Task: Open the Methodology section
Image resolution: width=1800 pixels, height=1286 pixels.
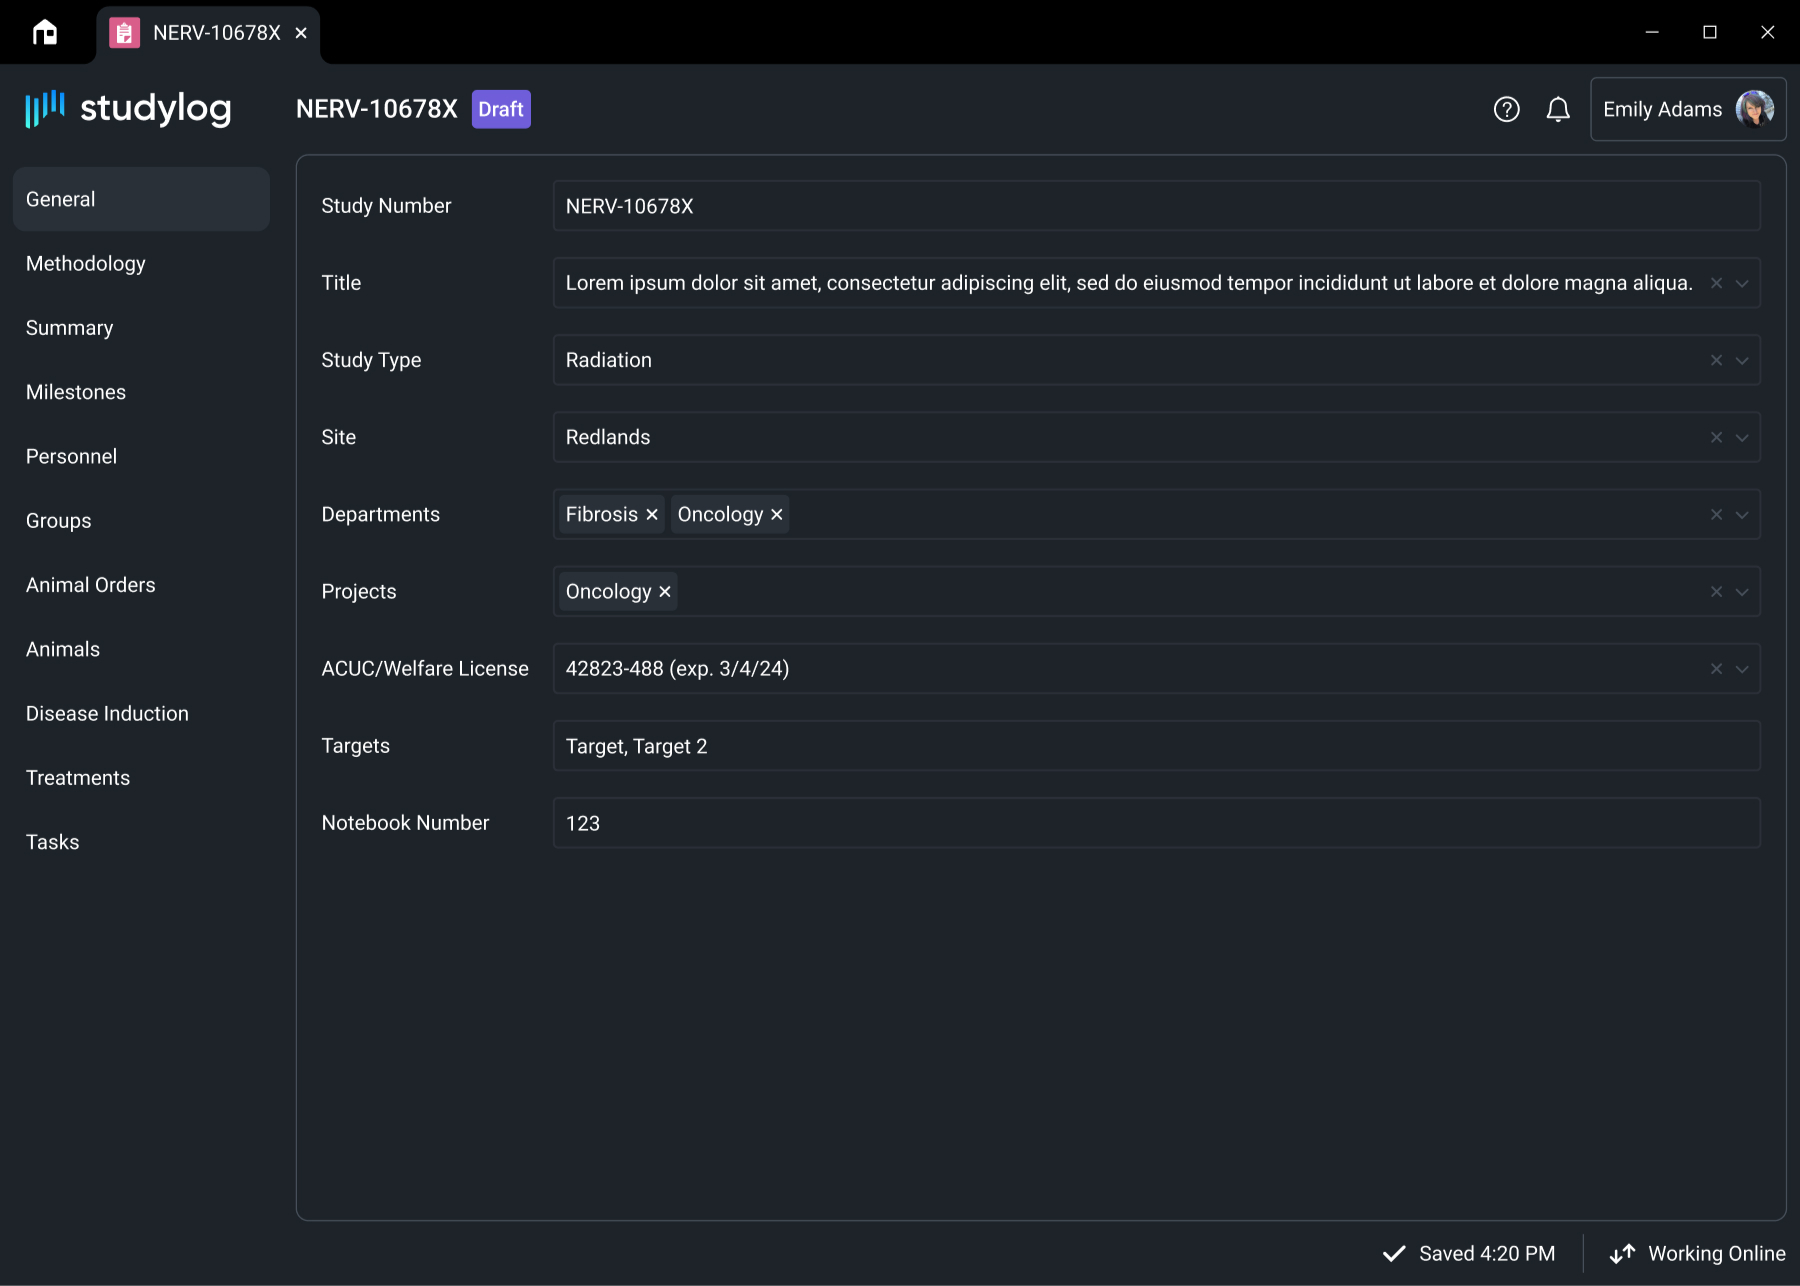Action: pos(86,264)
